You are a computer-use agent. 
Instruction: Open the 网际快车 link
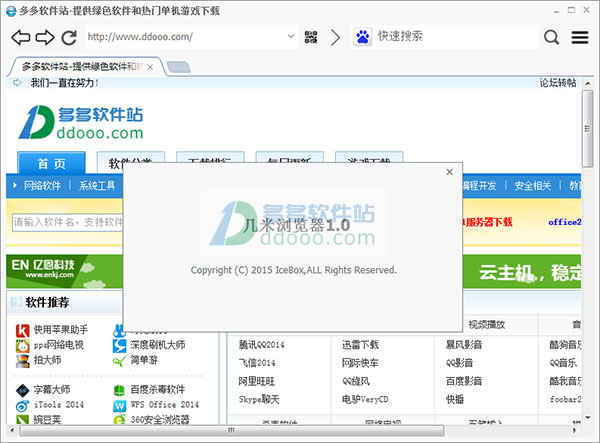coord(360,363)
